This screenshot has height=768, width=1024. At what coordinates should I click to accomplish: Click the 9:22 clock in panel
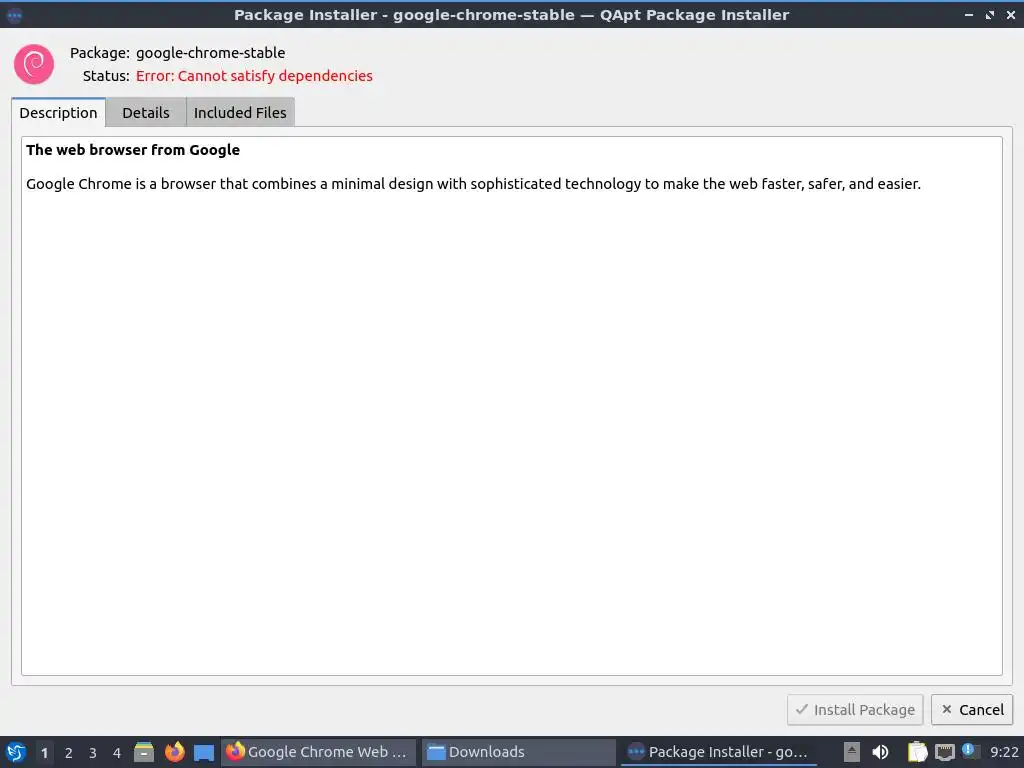click(1004, 752)
